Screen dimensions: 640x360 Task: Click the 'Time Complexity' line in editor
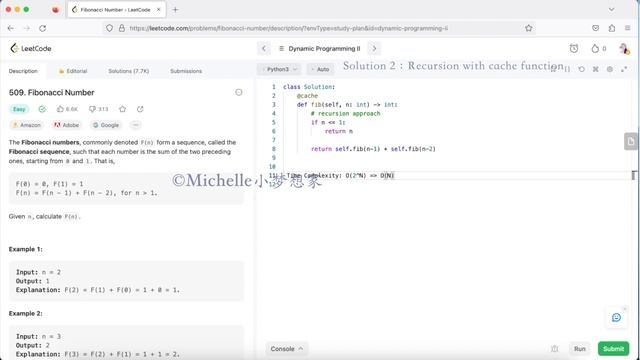340,176
